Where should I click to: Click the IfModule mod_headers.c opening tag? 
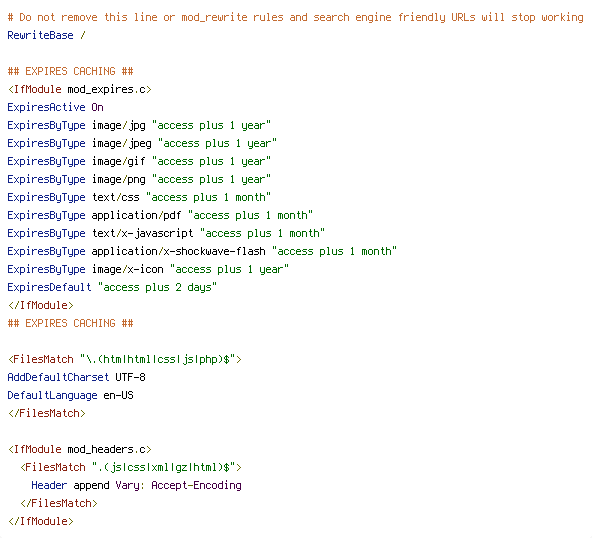click(80, 449)
